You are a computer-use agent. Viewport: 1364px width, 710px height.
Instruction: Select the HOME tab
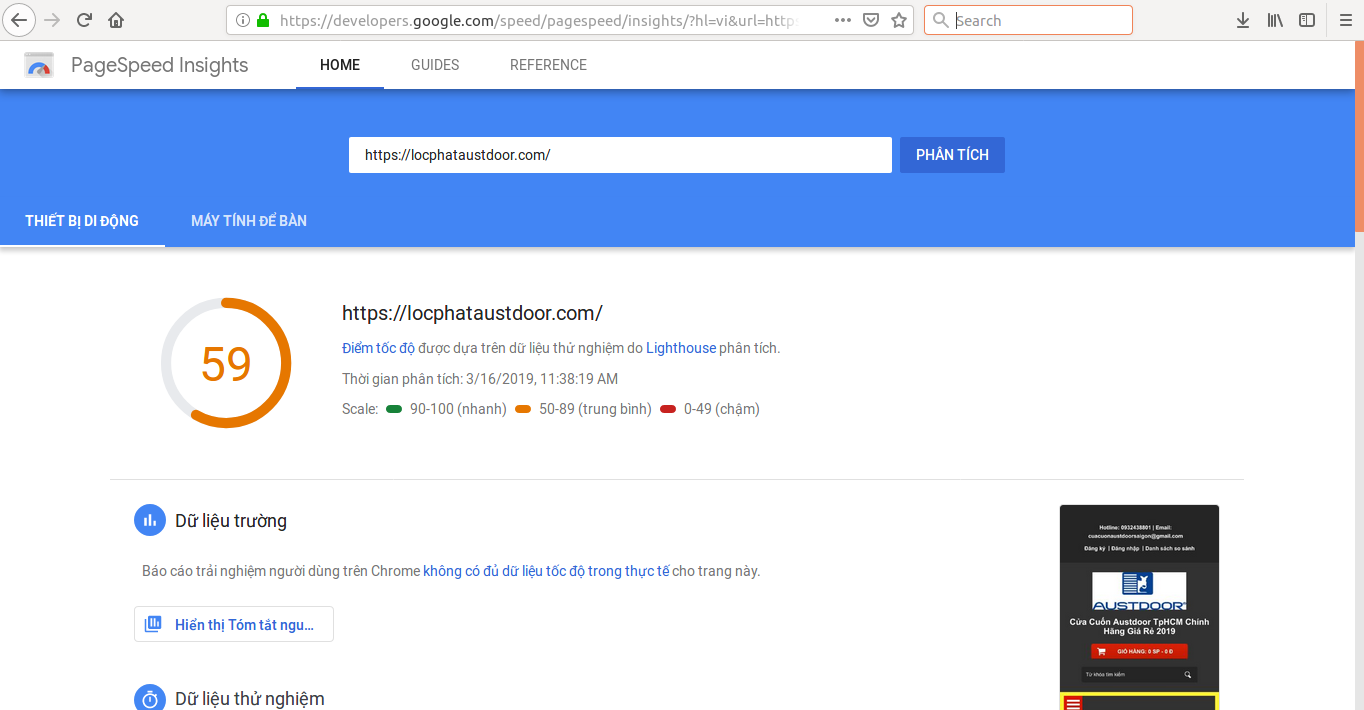[340, 65]
